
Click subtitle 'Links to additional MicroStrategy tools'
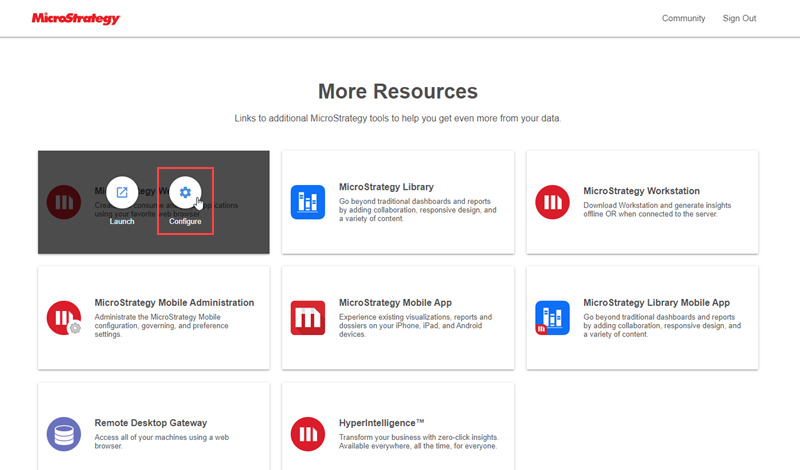click(x=397, y=118)
